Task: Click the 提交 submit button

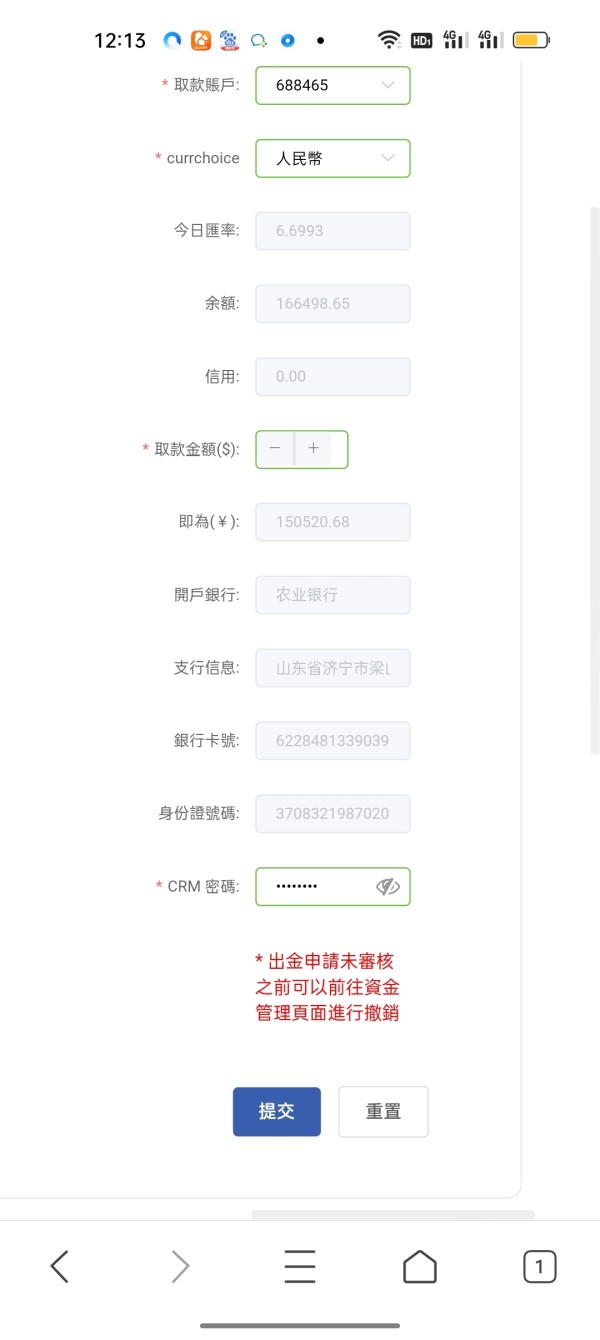Action: click(277, 1112)
